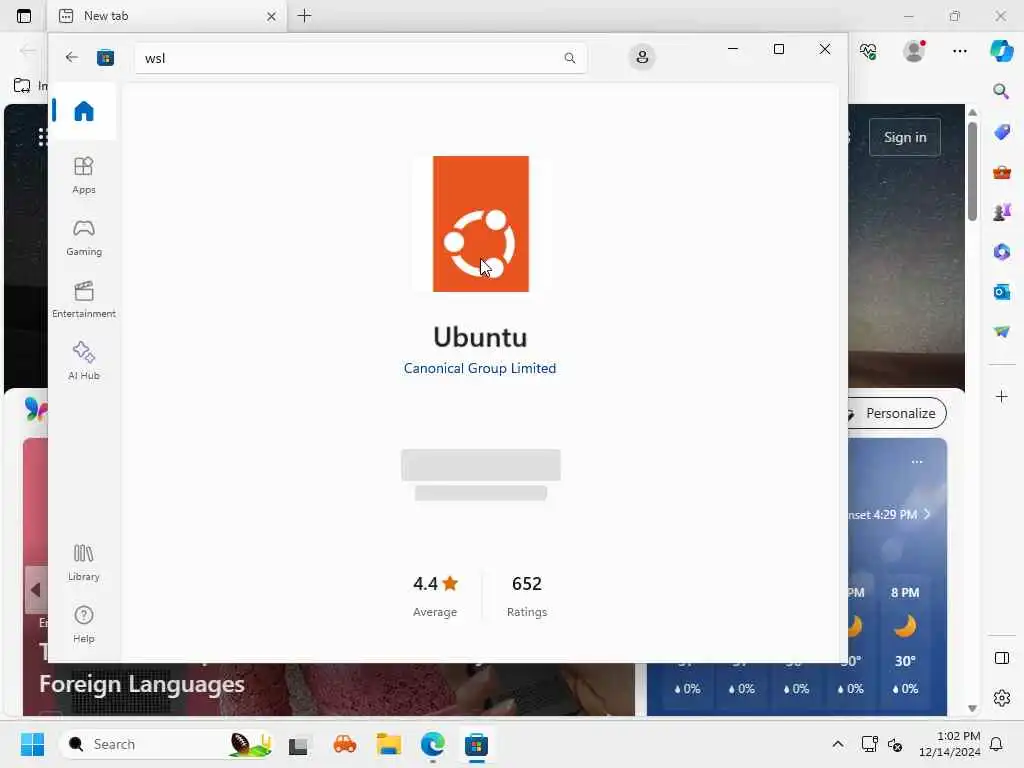Click Sign in on the new tab page
This screenshot has width=1024, height=768.
coord(904,137)
